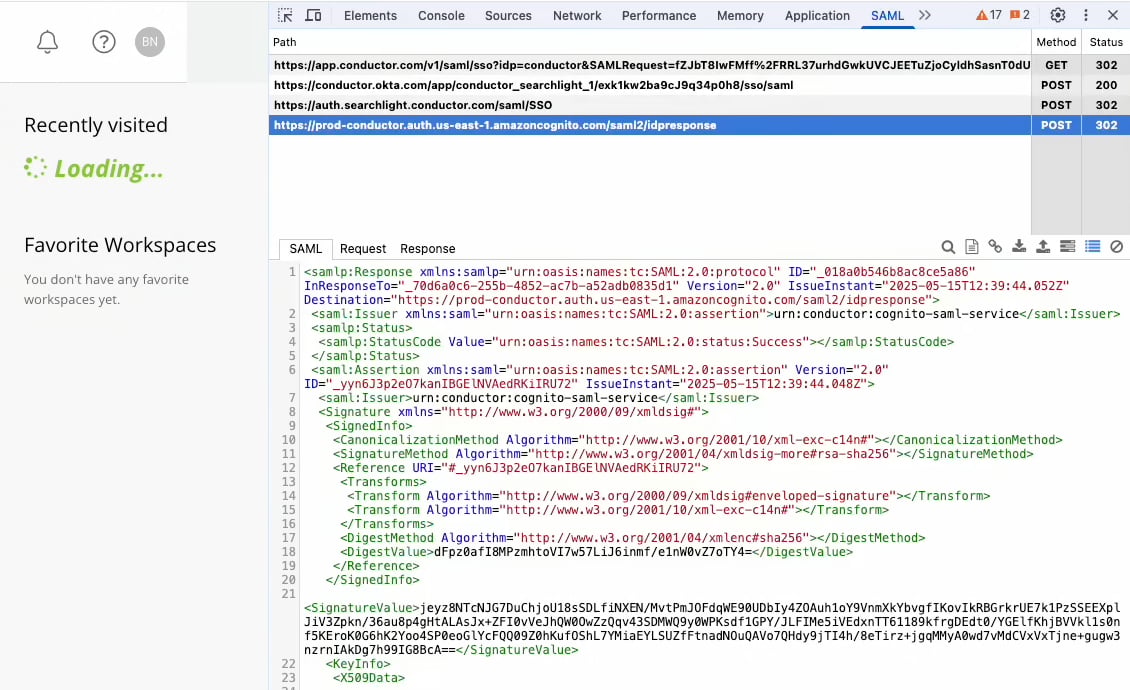
Task: Activate the inspect element picker tool
Action: coord(285,15)
